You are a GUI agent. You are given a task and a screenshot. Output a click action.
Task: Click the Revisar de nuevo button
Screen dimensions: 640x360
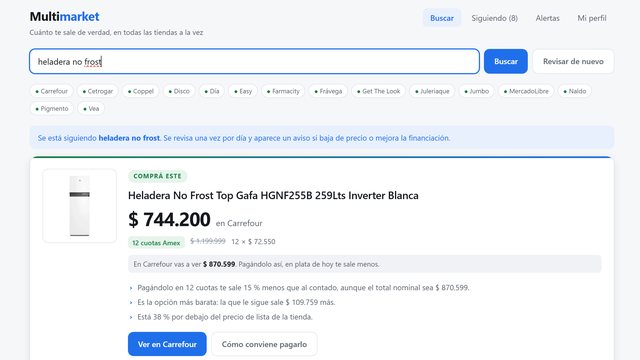pyautogui.click(x=573, y=61)
